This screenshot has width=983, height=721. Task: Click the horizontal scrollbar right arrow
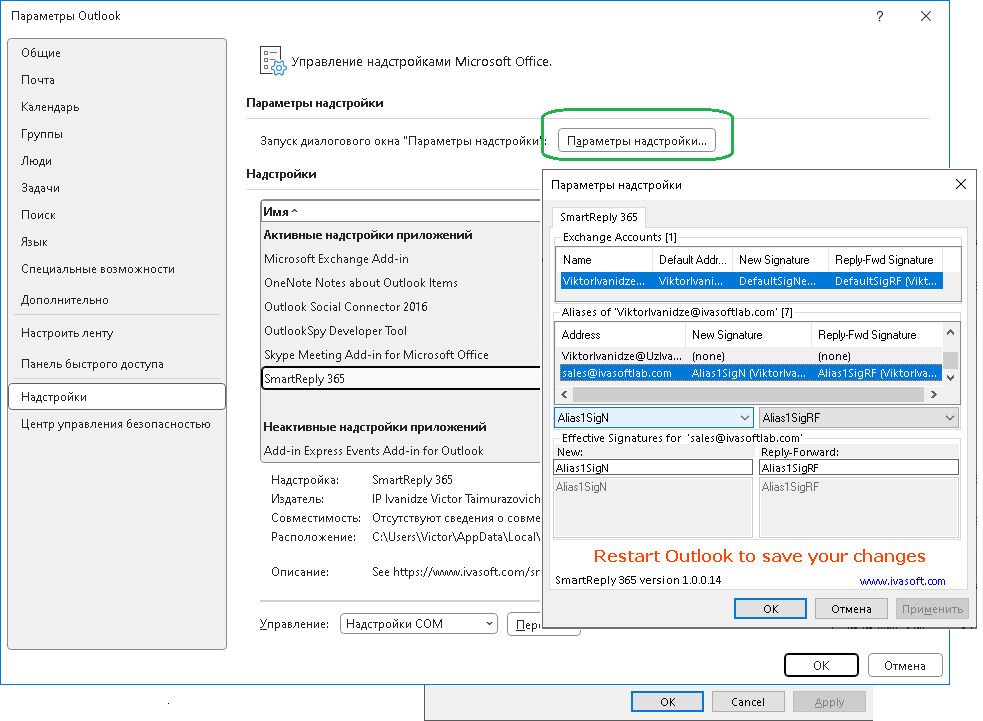[933, 394]
